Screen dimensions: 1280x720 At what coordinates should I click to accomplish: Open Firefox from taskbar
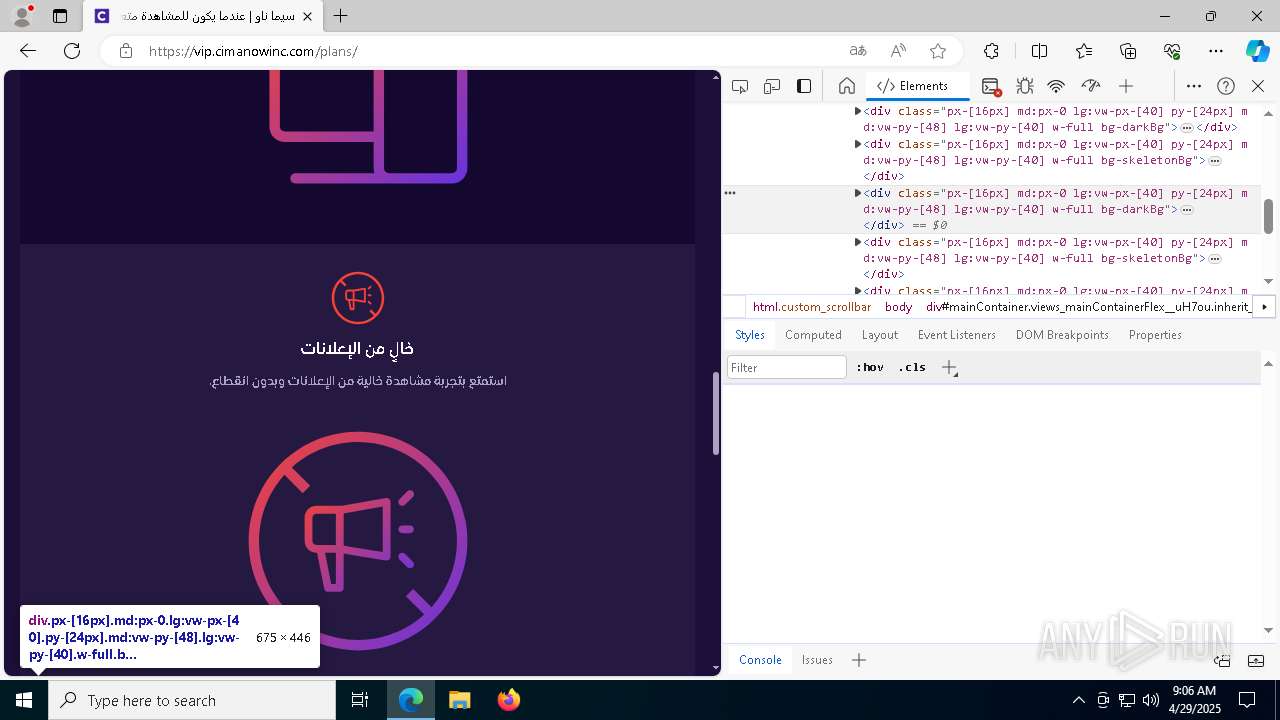click(x=509, y=700)
